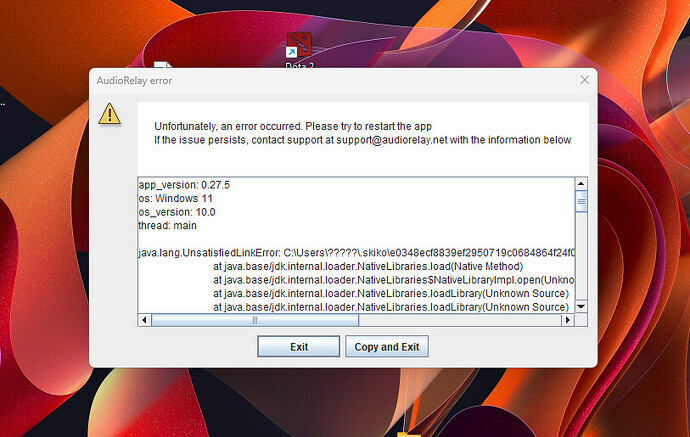Click the horizontal scrollbar left arrow
This screenshot has height=437, width=690.
(x=144, y=320)
